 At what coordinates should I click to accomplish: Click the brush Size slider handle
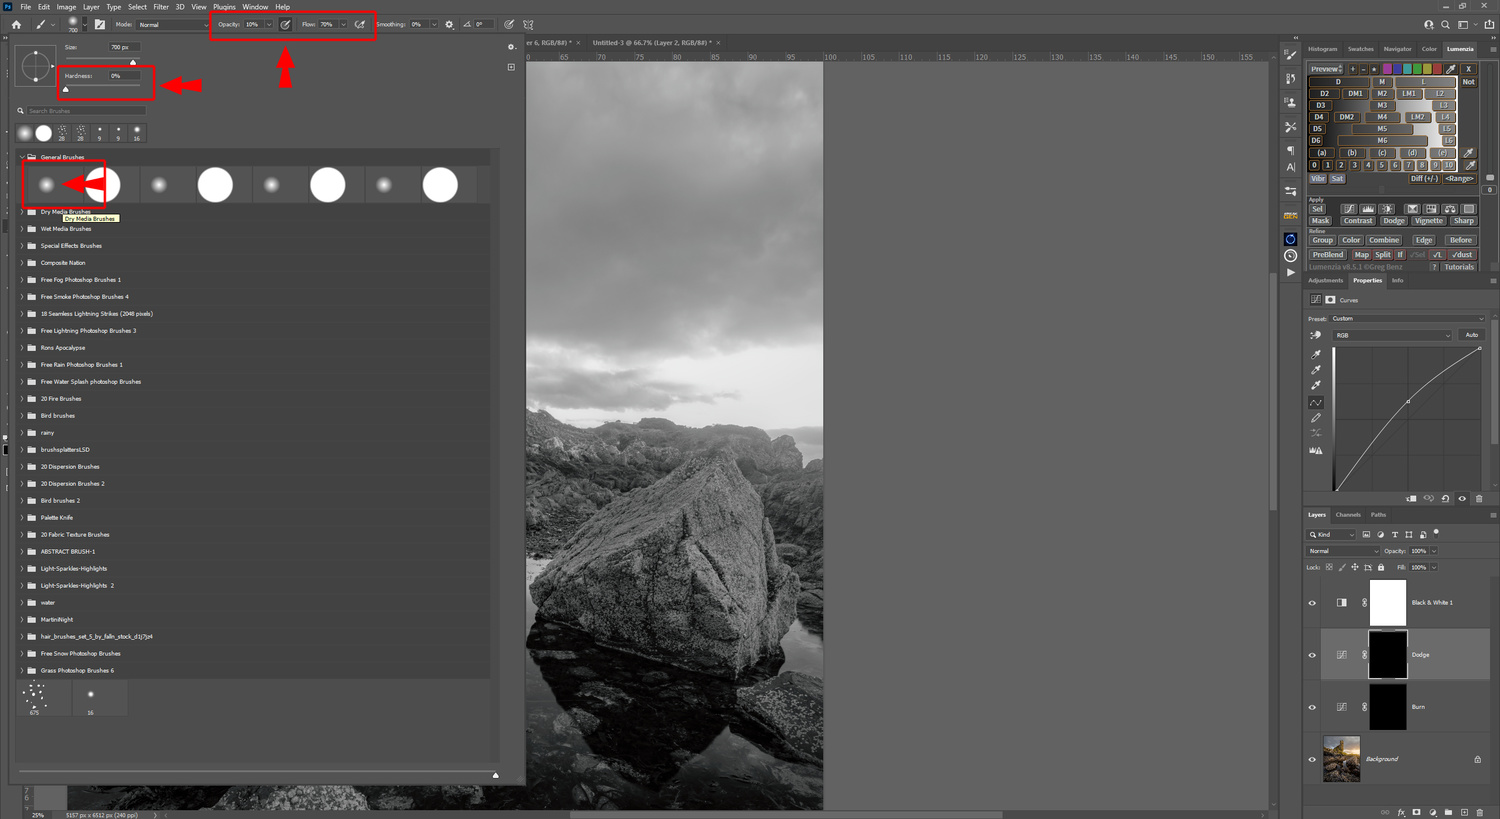click(133, 62)
